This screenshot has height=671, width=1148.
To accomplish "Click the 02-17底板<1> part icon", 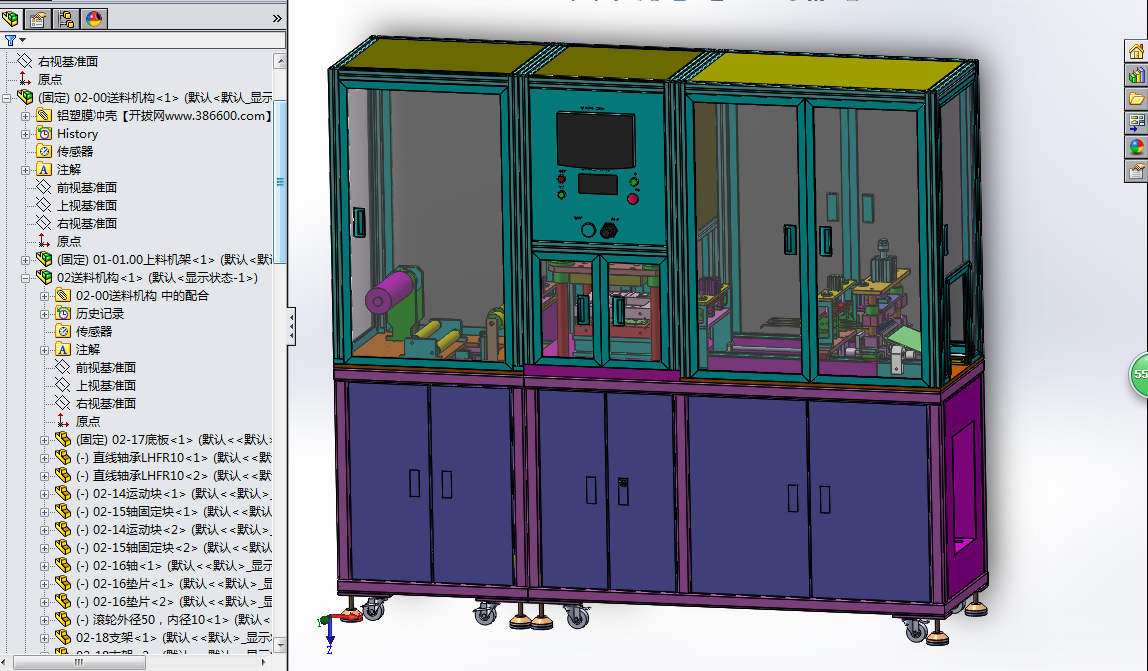I will [x=63, y=440].
